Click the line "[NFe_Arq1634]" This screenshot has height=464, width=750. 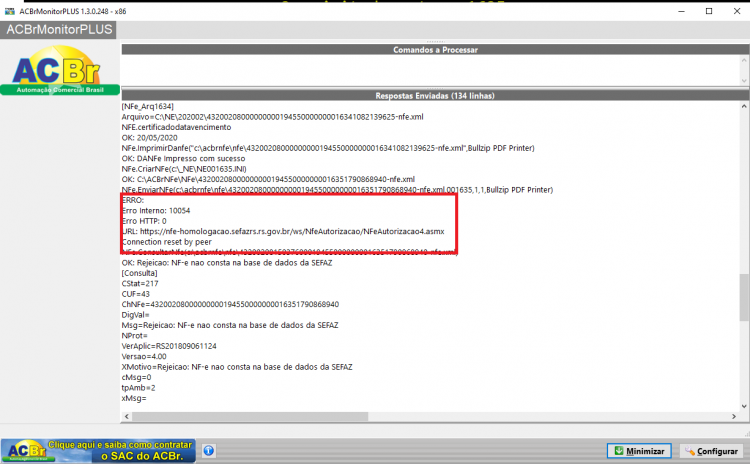pyautogui.click(x=147, y=106)
